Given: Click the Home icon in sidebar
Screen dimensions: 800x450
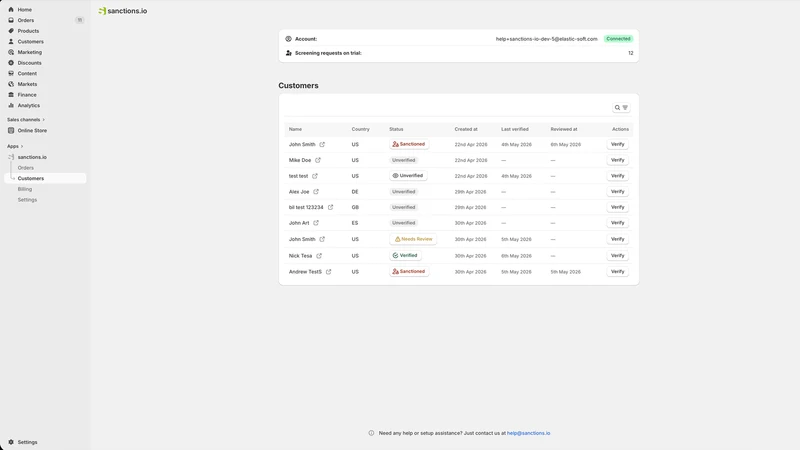Looking at the screenshot, I should pyautogui.click(x=11, y=10).
